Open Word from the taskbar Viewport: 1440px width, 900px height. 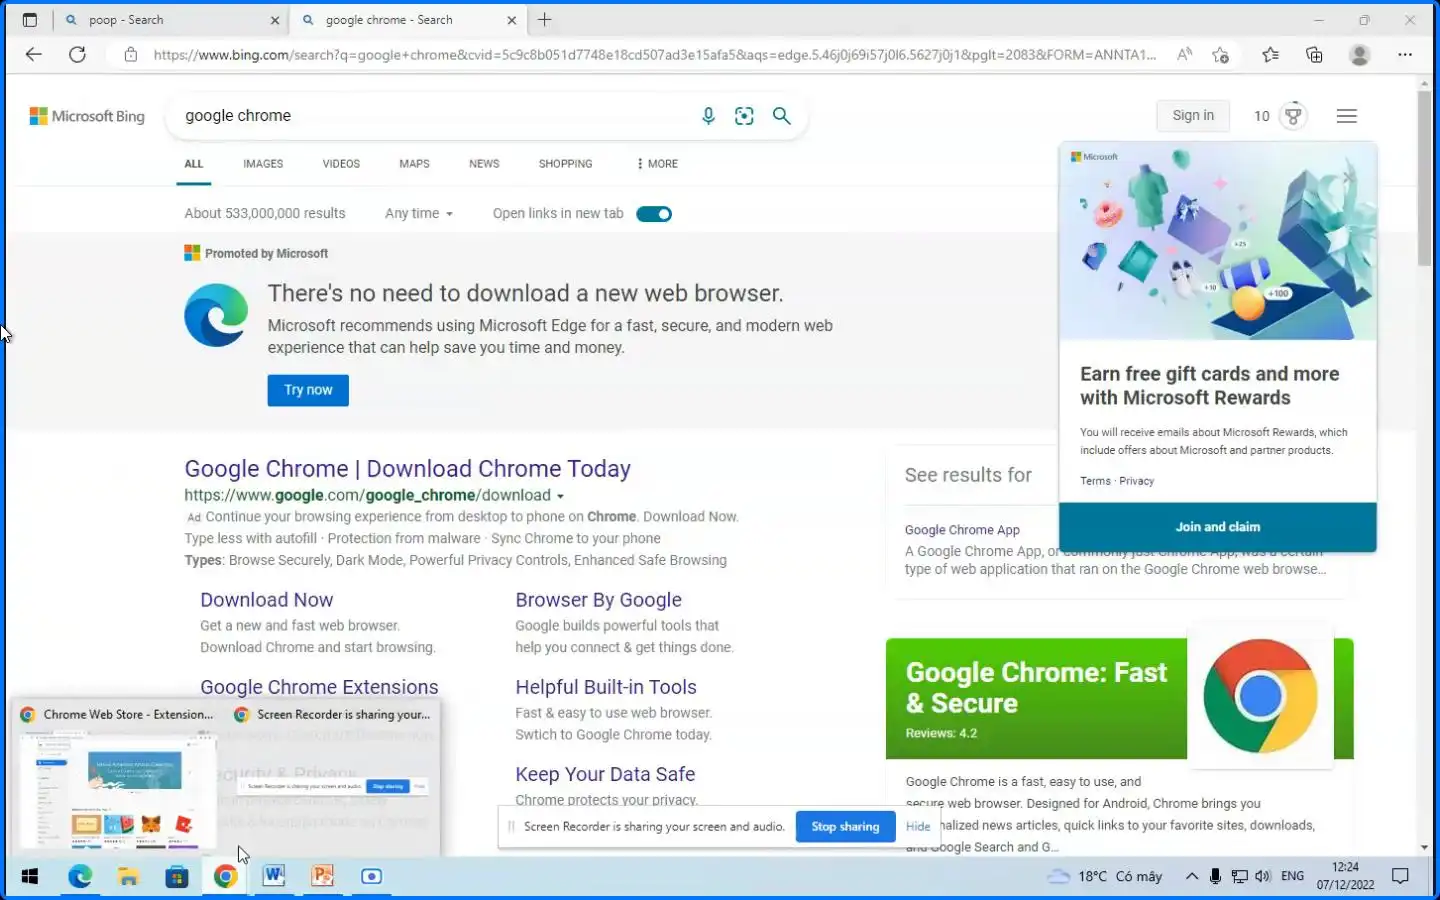coord(274,876)
